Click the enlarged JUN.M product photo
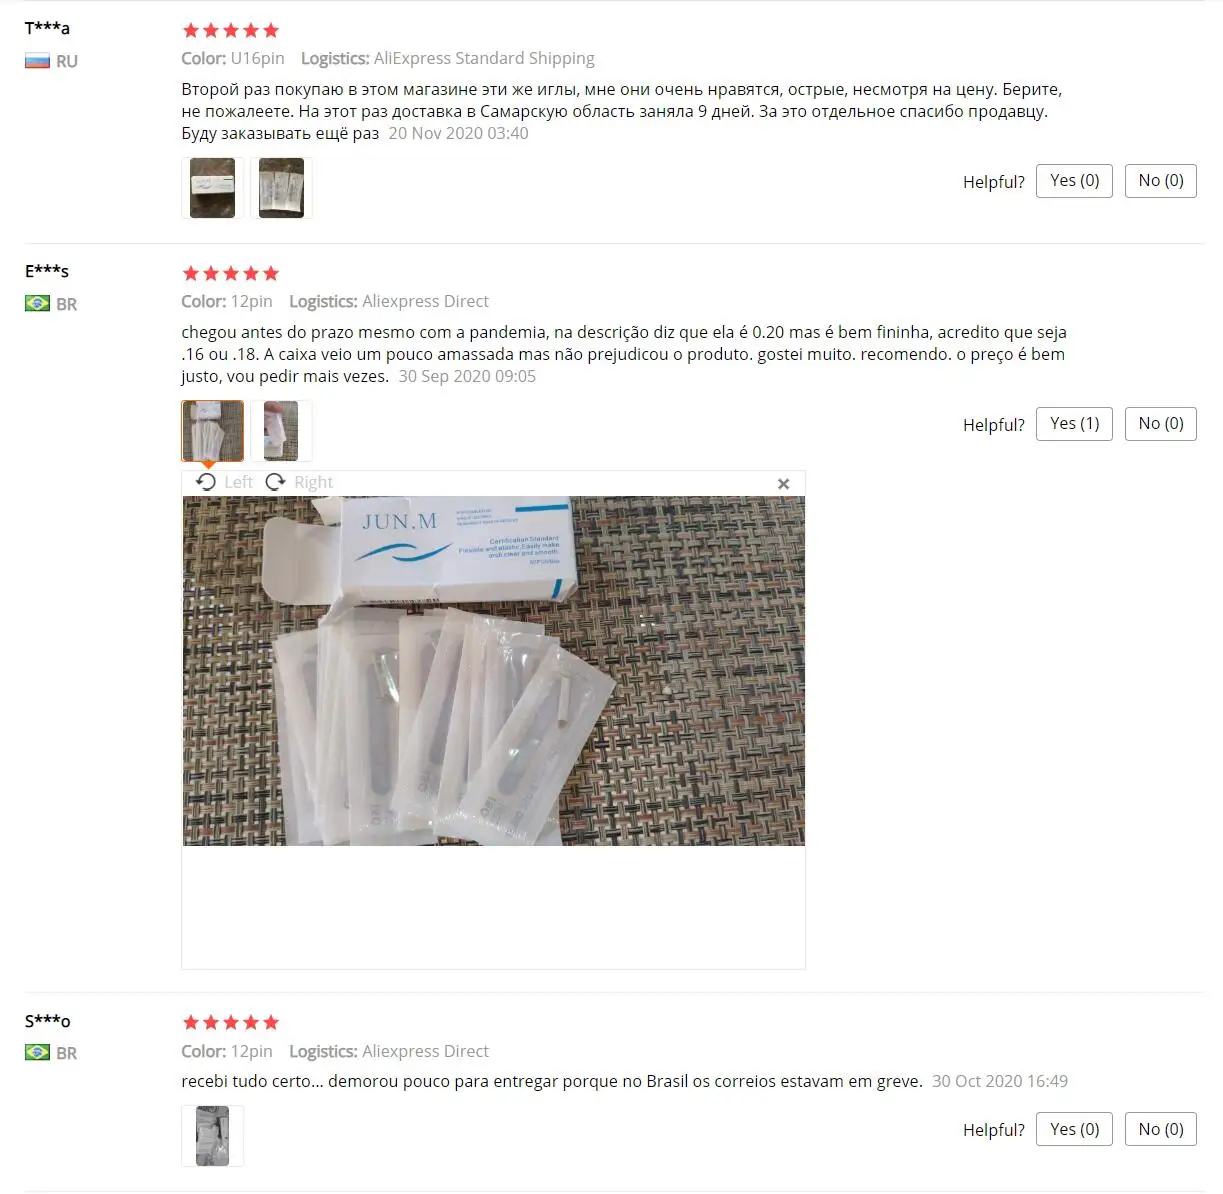Viewport: 1223px width, 1194px height. point(494,671)
